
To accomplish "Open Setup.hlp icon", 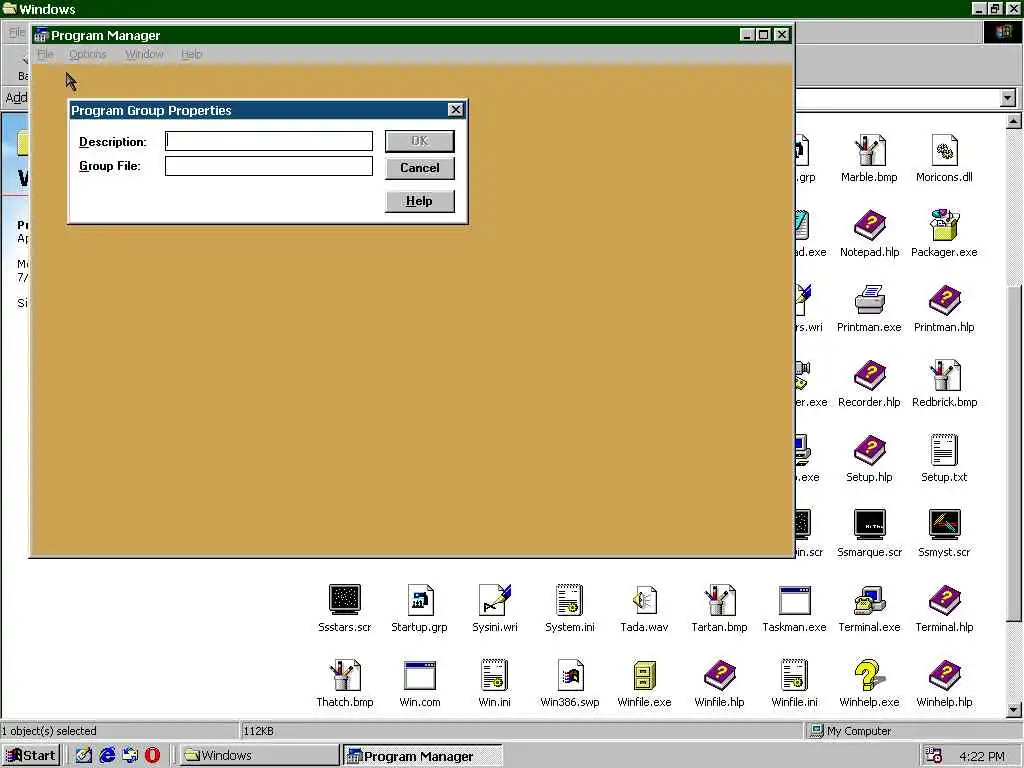I will 869,451.
